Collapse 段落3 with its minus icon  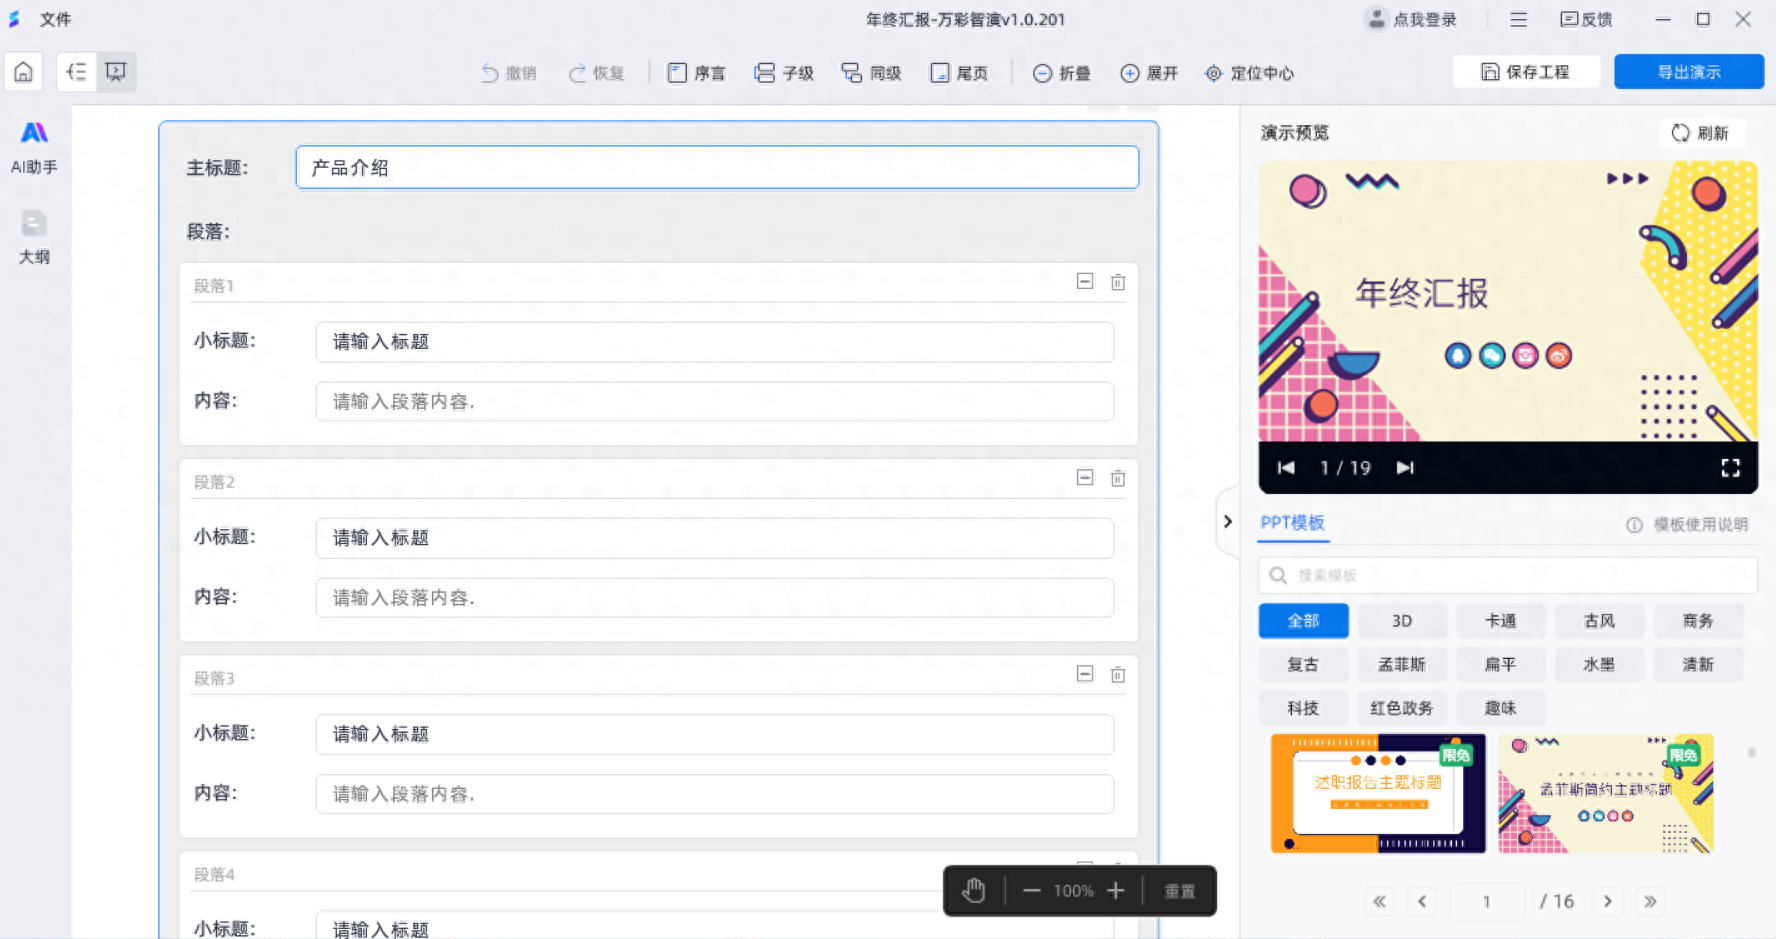click(1085, 673)
